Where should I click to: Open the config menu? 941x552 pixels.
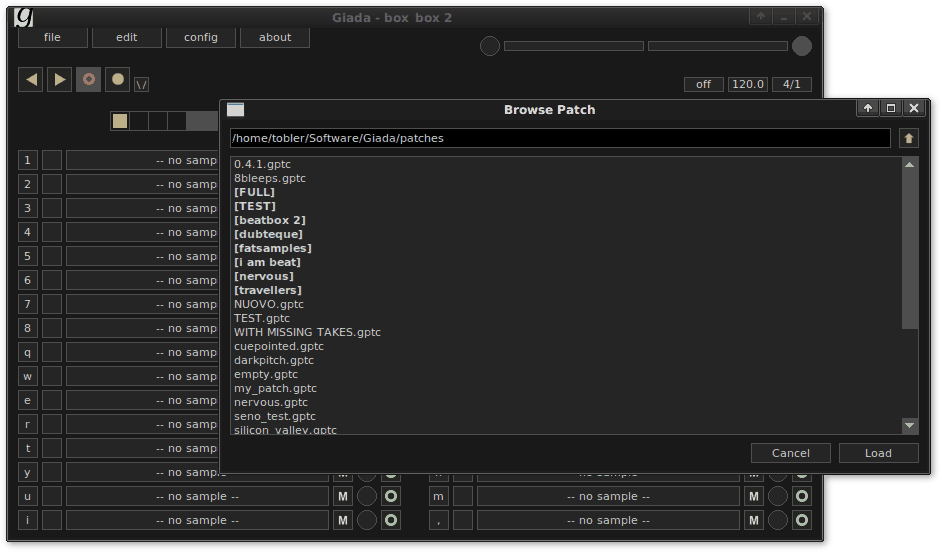[201, 37]
